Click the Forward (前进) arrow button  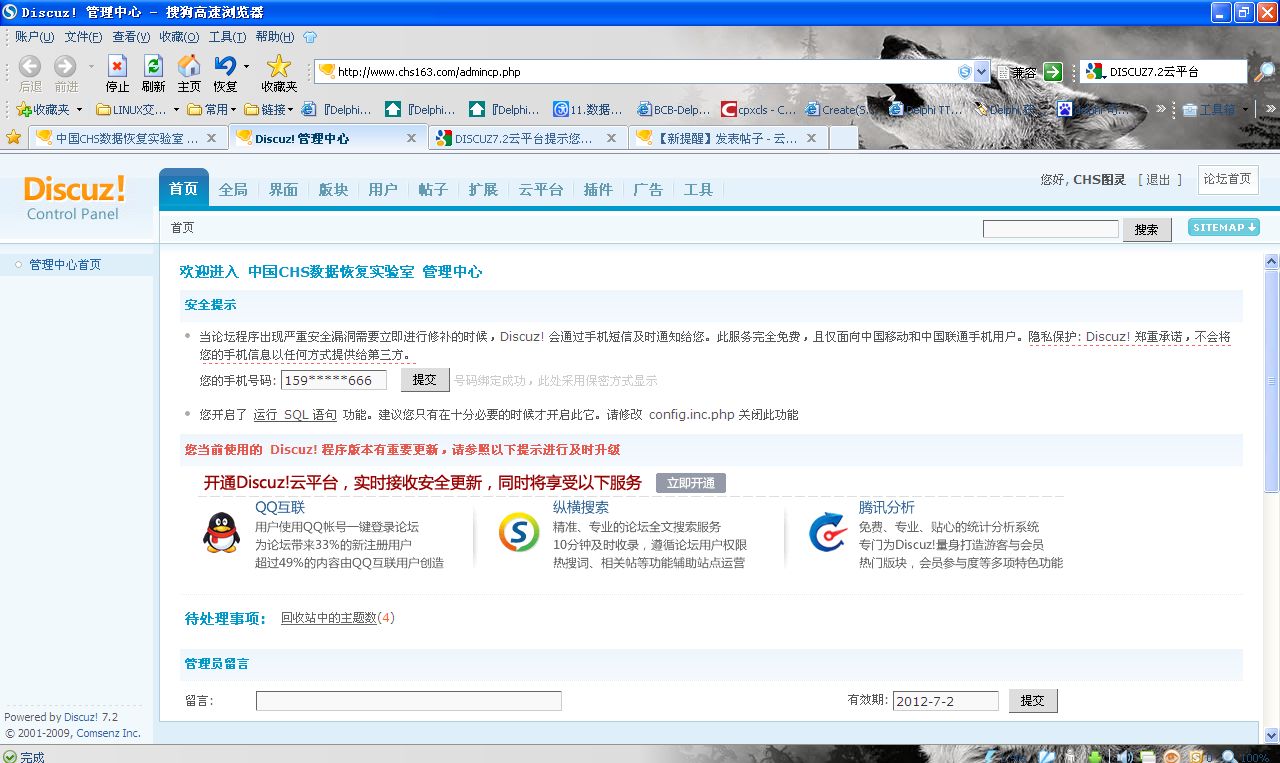coord(65,67)
